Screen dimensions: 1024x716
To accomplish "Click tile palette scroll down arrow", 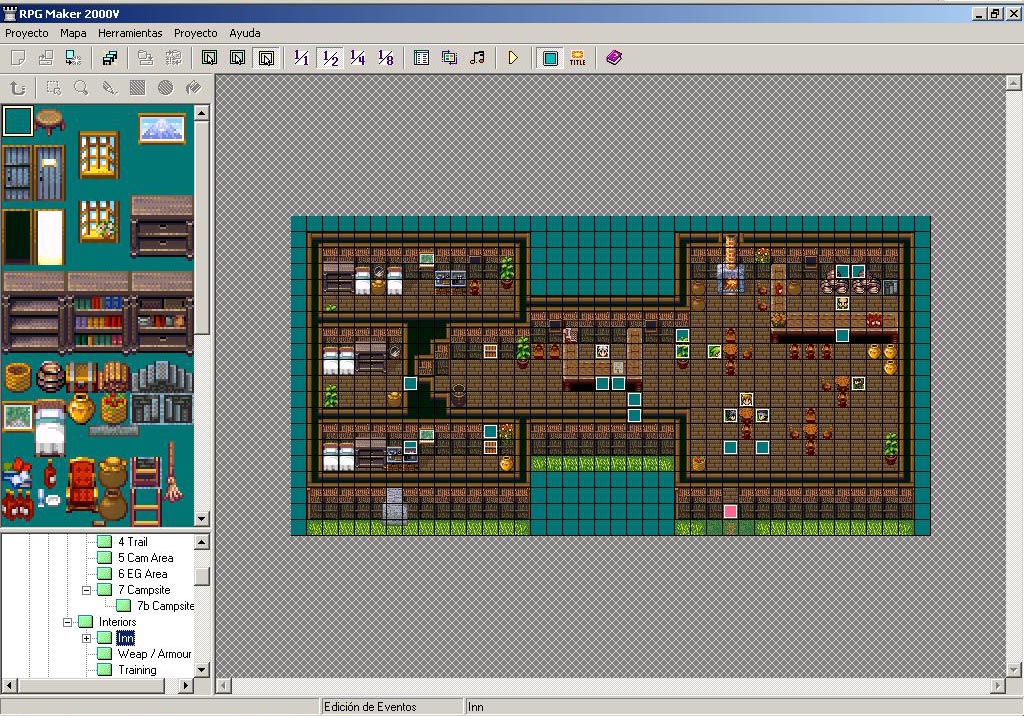I will click(x=202, y=519).
